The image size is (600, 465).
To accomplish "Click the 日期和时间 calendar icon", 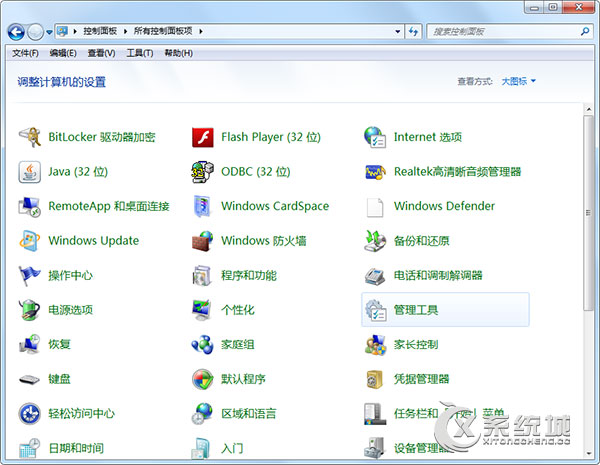I will pyautogui.click(x=29, y=448).
